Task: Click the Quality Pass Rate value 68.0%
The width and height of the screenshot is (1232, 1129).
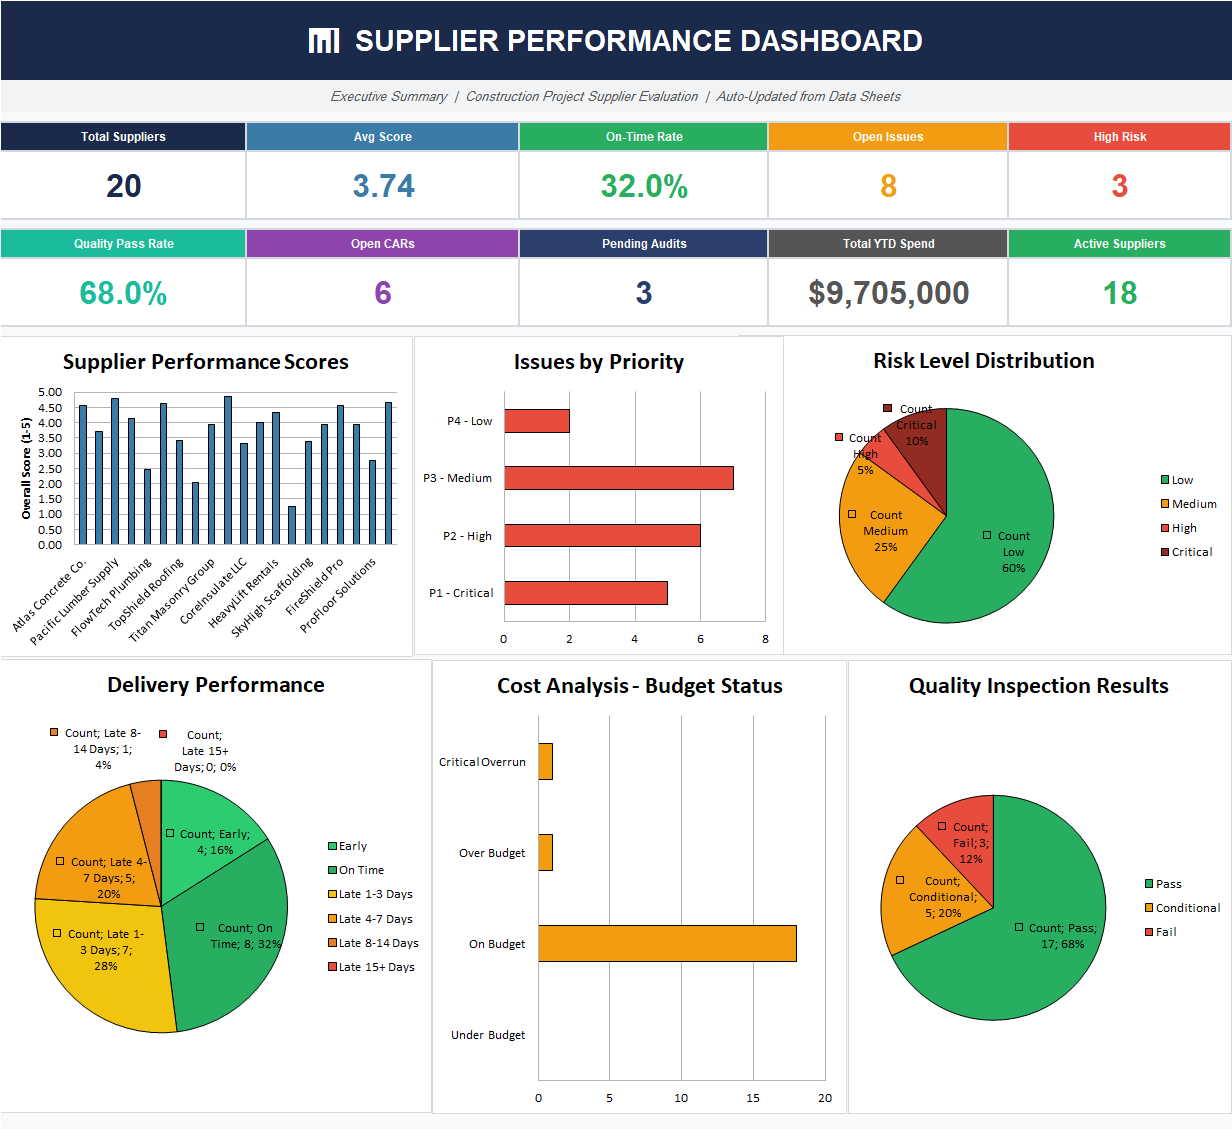Action: [x=123, y=293]
